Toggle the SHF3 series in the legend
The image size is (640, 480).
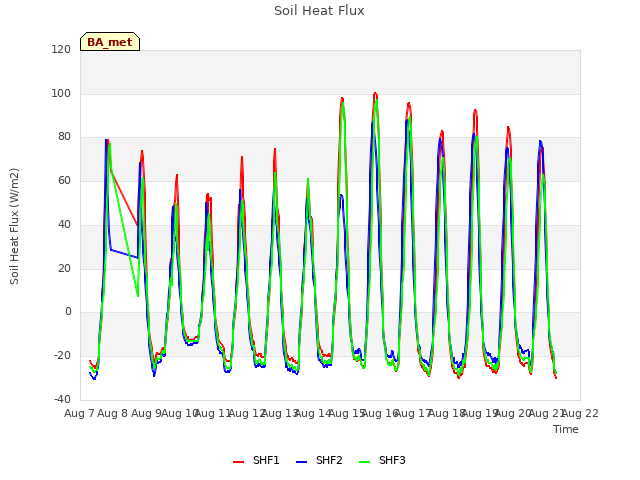tap(382, 460)
